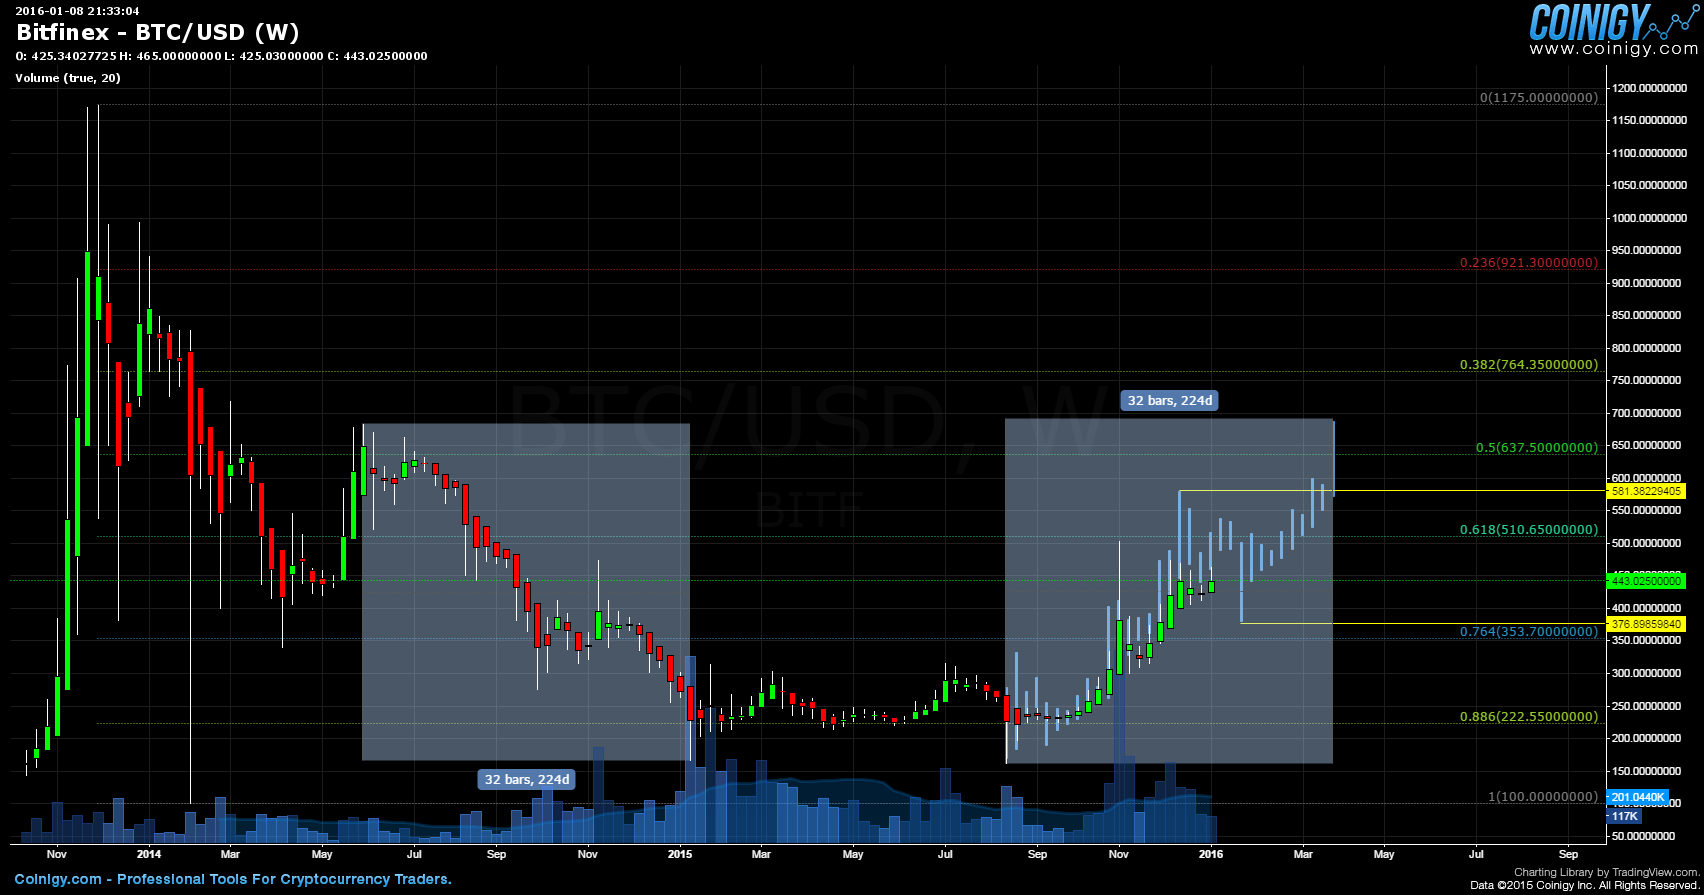Select the 0.236(921.3) Fibonacci level label
The image size is (1704, 895).
(x=1528, y=263)
